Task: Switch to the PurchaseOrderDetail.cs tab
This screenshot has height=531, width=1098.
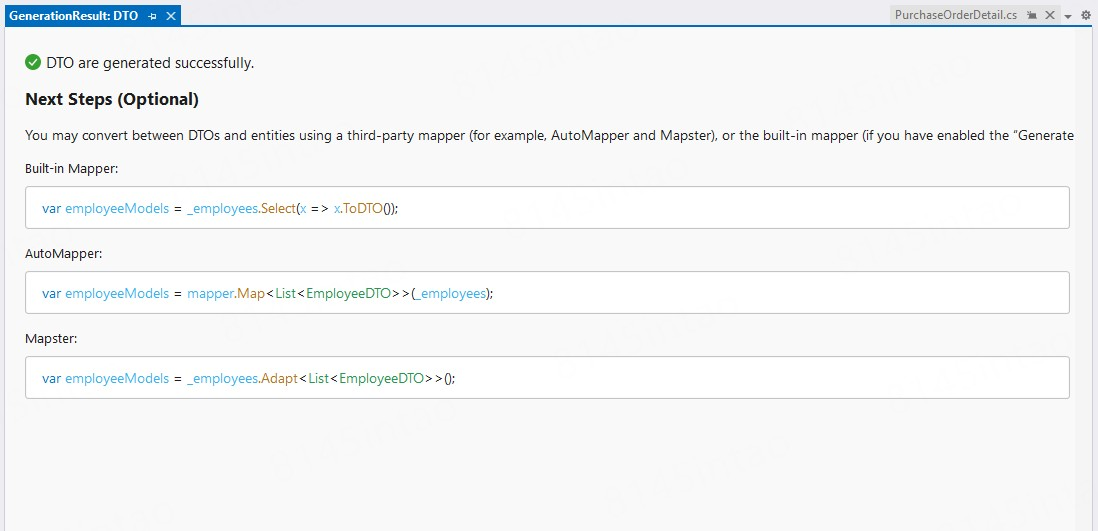Action: tap(955, 16)
